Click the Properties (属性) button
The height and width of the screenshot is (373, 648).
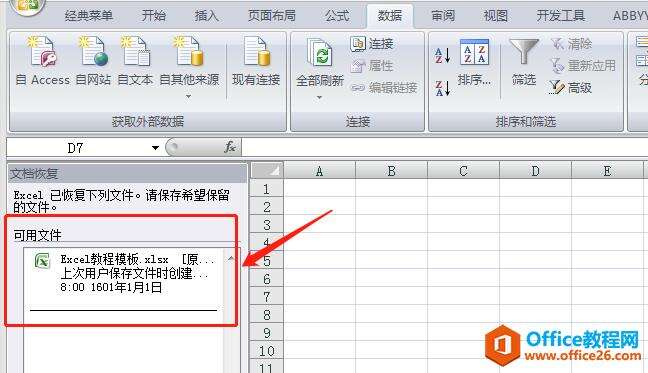(372, 66)
